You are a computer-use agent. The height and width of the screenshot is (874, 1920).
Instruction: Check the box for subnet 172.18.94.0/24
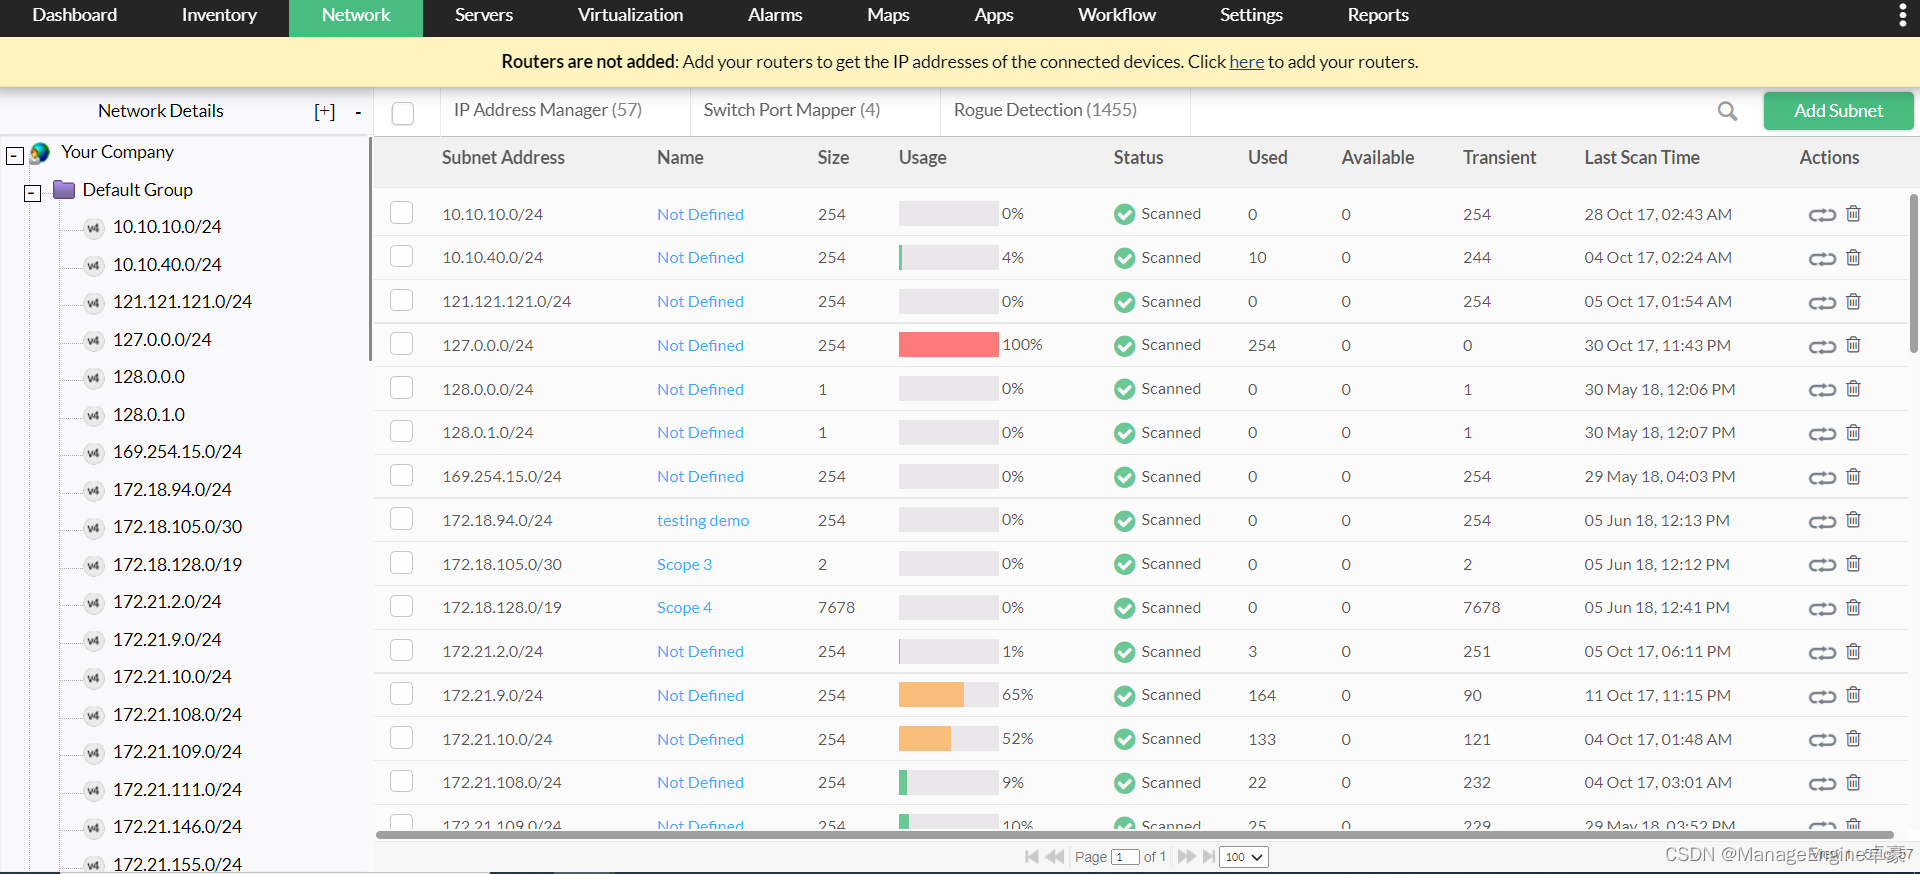[x=401, y=519]
